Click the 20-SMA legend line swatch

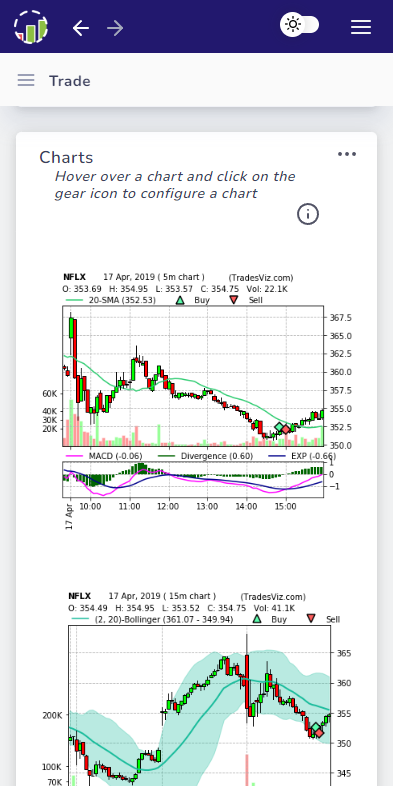(75, 300)
